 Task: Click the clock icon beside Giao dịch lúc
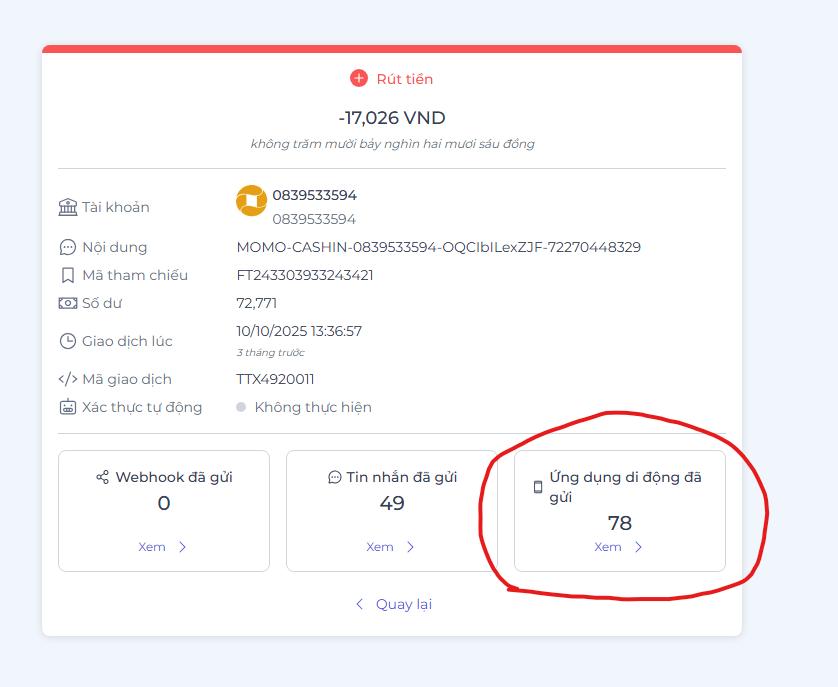tap(68, 341)
